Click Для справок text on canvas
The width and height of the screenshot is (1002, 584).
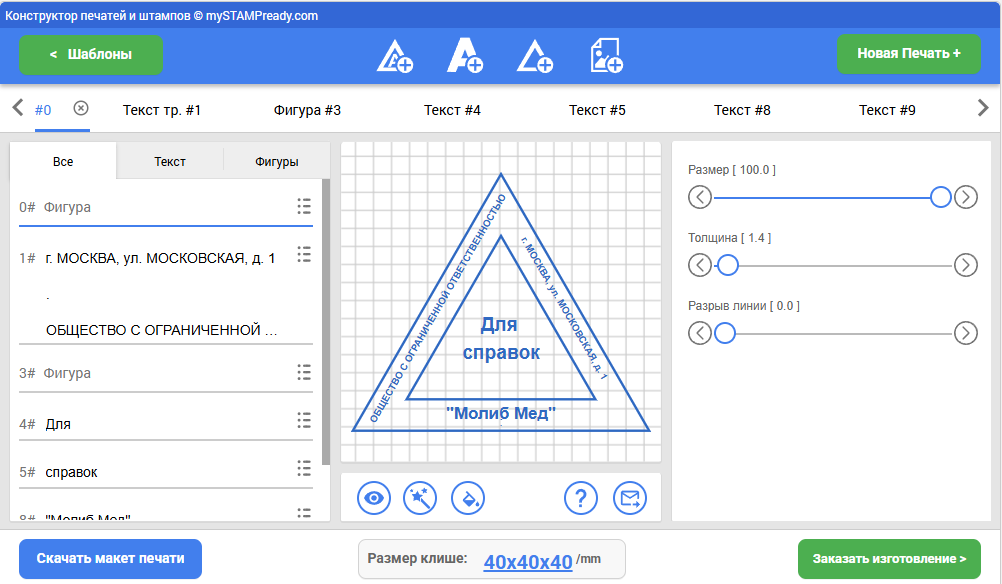point(501,338)
